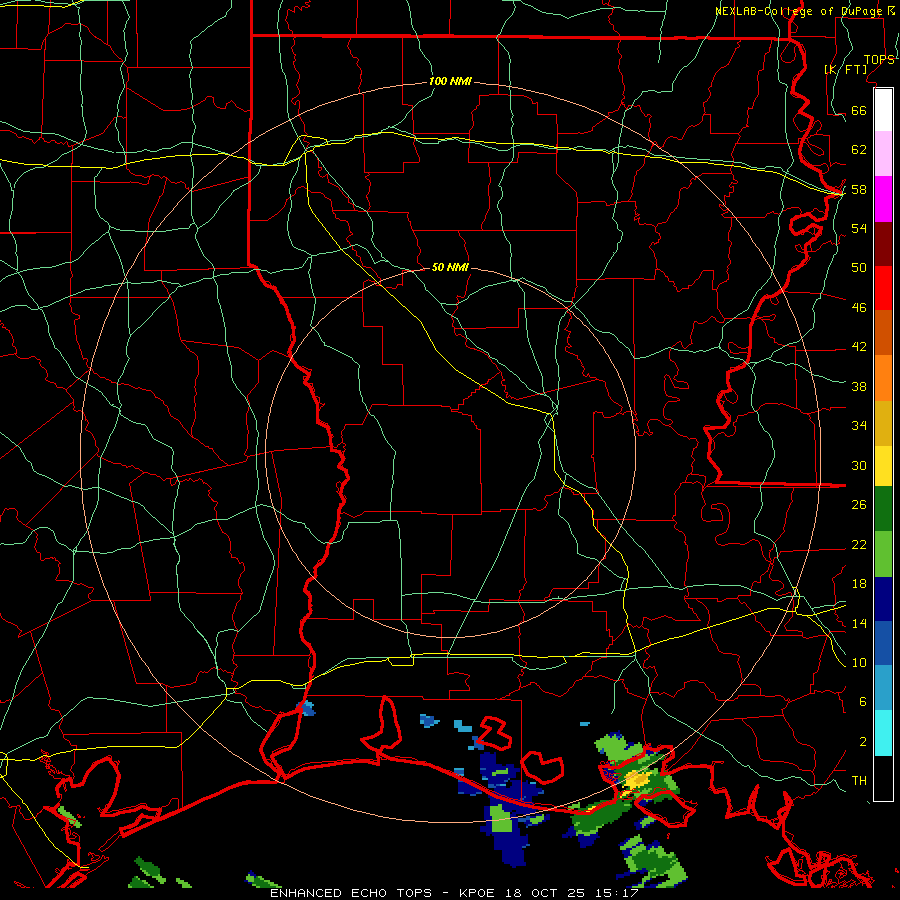Click the navy blue legend swatch
Viewport: 900px width, 900px height.
pos(883,599)
